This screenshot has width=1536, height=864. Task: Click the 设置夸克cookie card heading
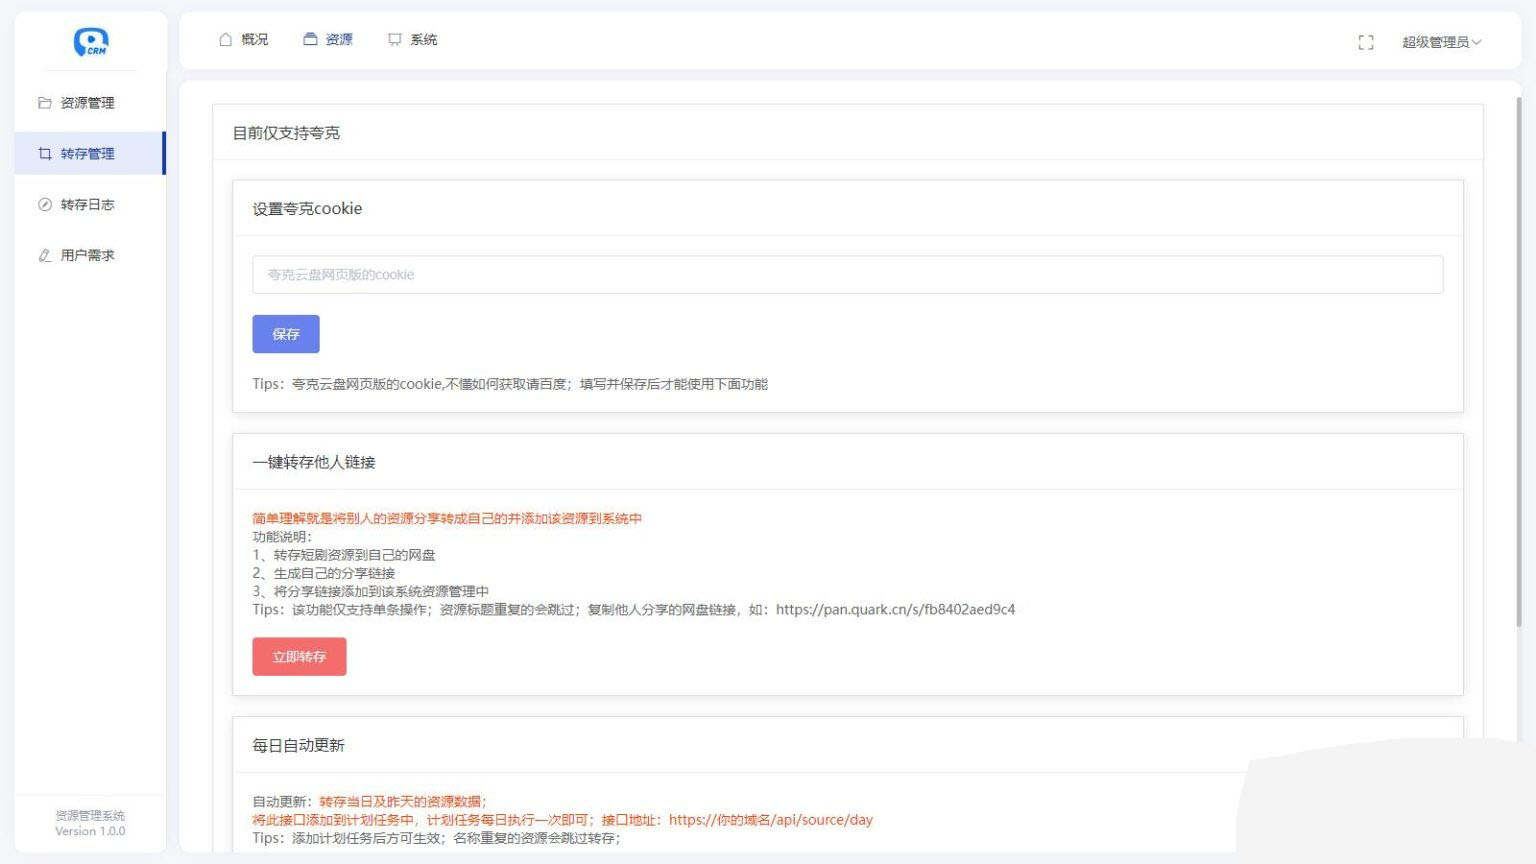click(307, 209)
